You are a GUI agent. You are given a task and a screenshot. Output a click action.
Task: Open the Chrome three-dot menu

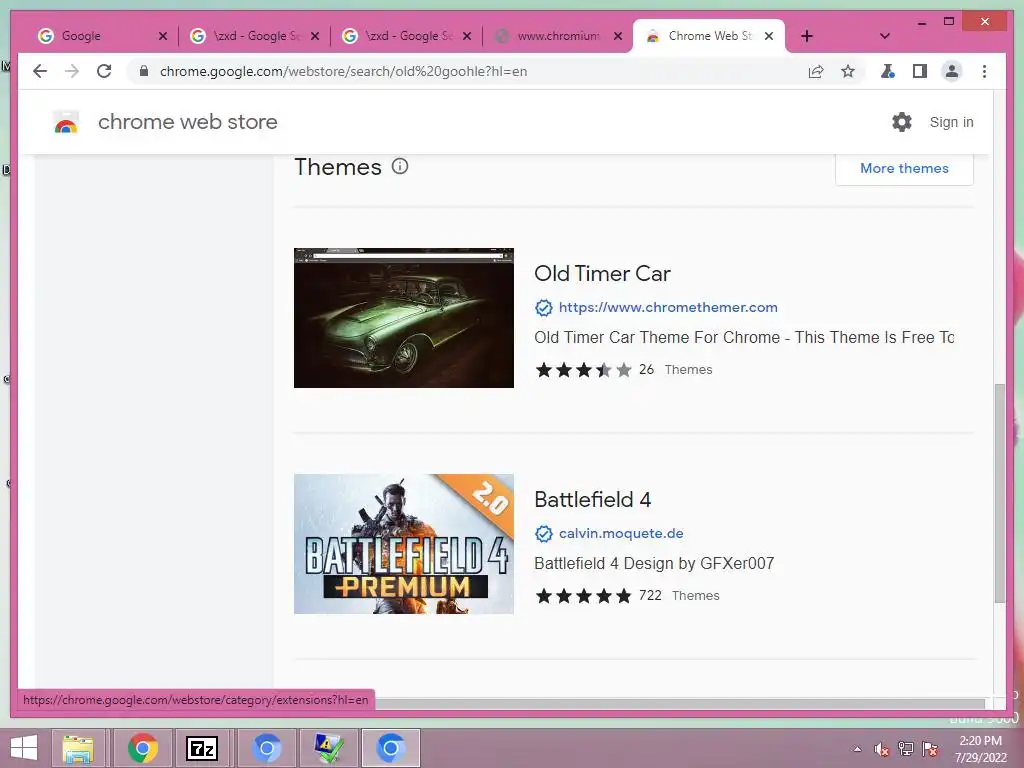tap(984, 71)
